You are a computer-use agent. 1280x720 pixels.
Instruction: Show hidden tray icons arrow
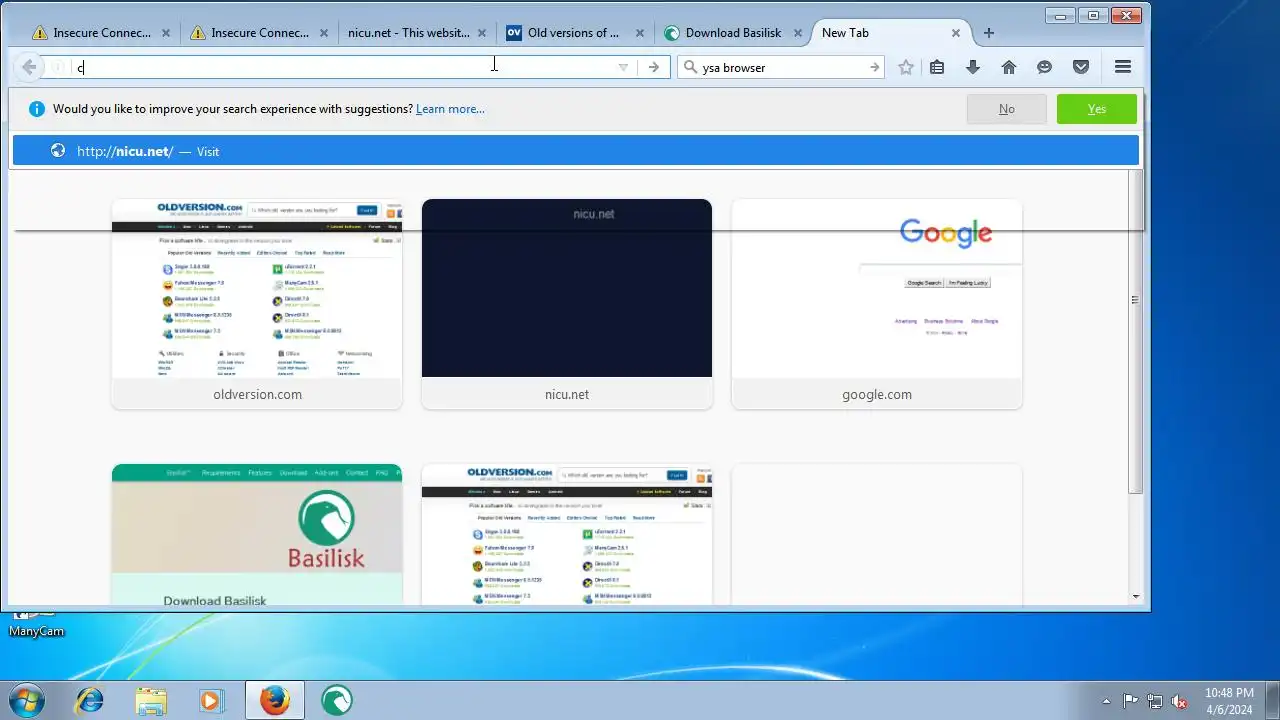coord(1106,701)
